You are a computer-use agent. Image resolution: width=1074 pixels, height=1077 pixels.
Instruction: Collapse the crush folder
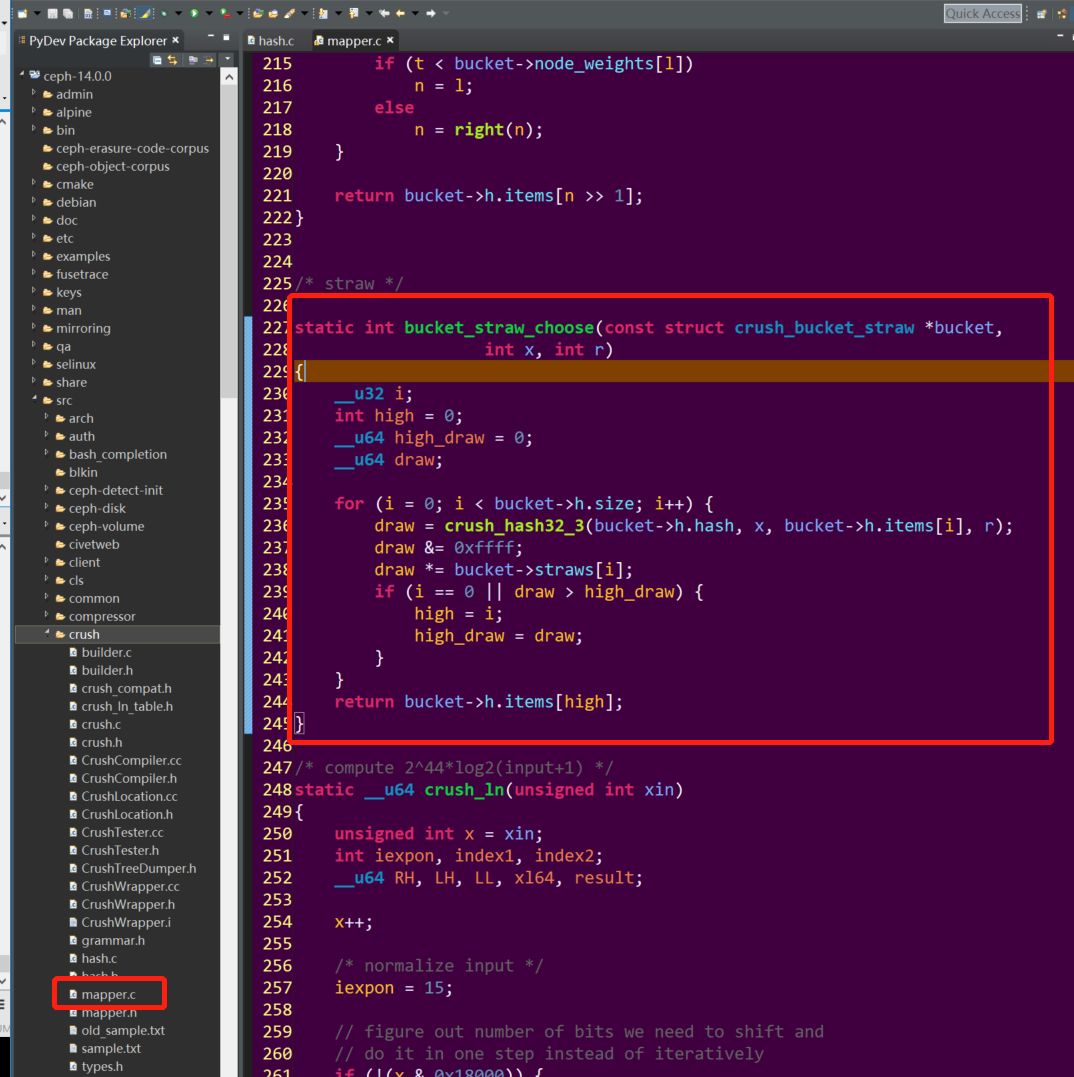point(47,633)
